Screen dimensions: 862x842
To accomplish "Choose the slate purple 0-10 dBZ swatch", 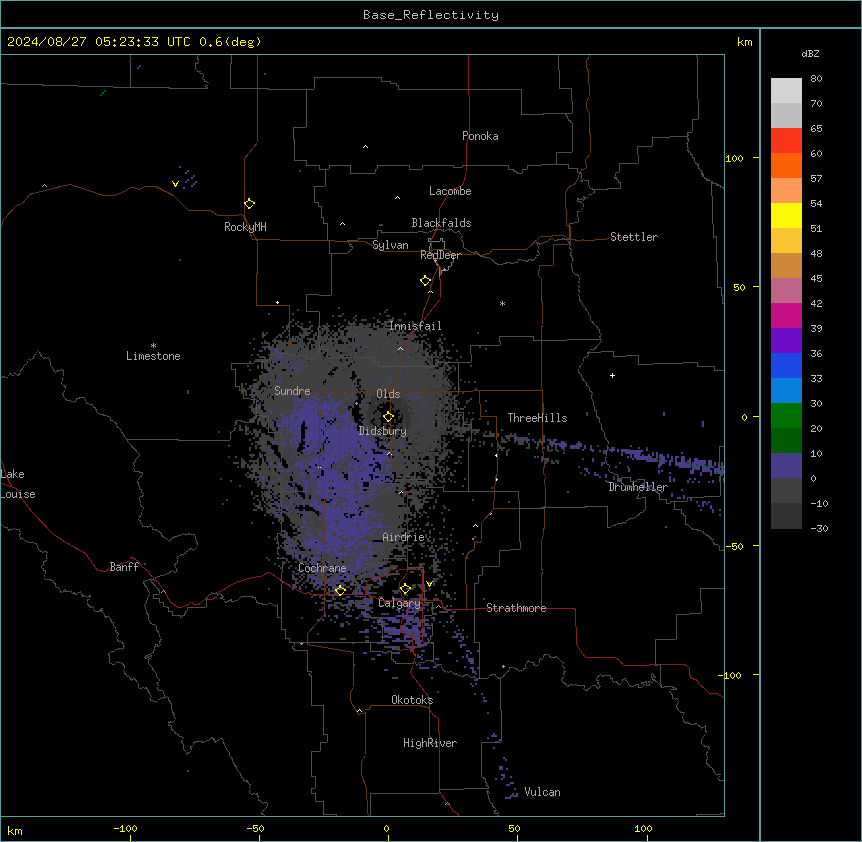I will click(x=786, y=466).
